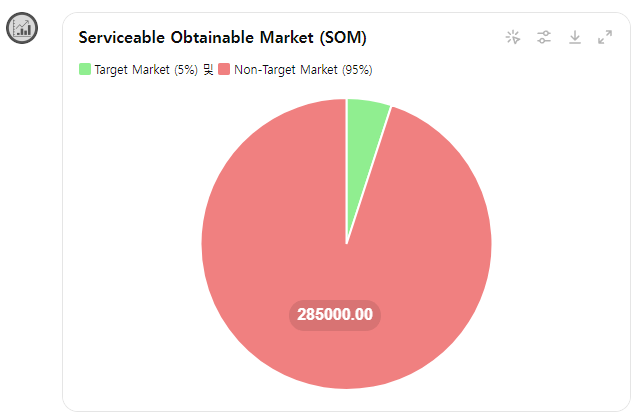Click the chart assistant avatar icon
The height and width of the screenshot is (417, 643).
click(22, 28)
